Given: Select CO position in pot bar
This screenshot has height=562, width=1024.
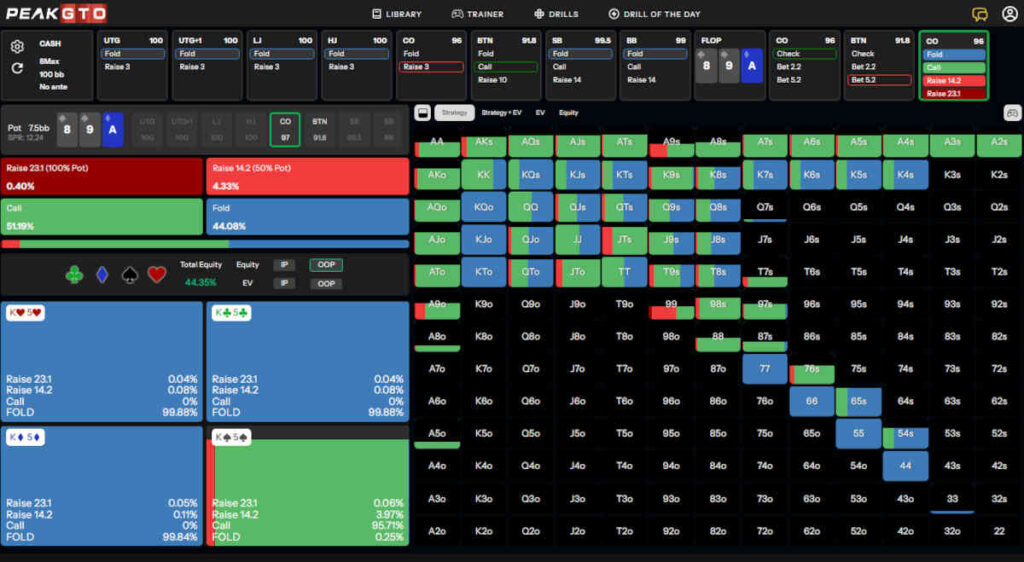Looking at the screenshot, I should point(285,129).
